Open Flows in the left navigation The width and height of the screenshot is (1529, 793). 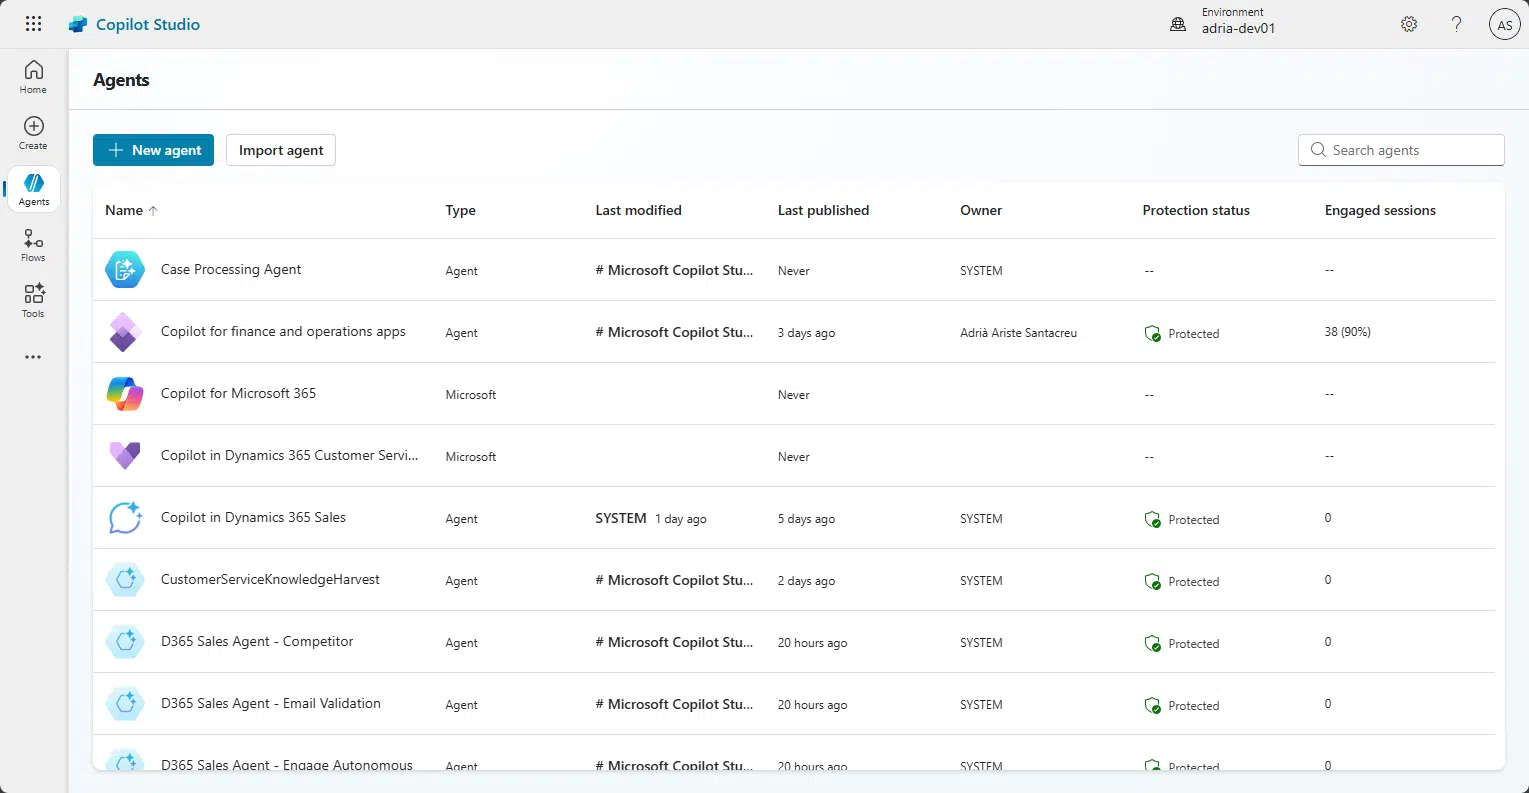[x=33, y=245]
